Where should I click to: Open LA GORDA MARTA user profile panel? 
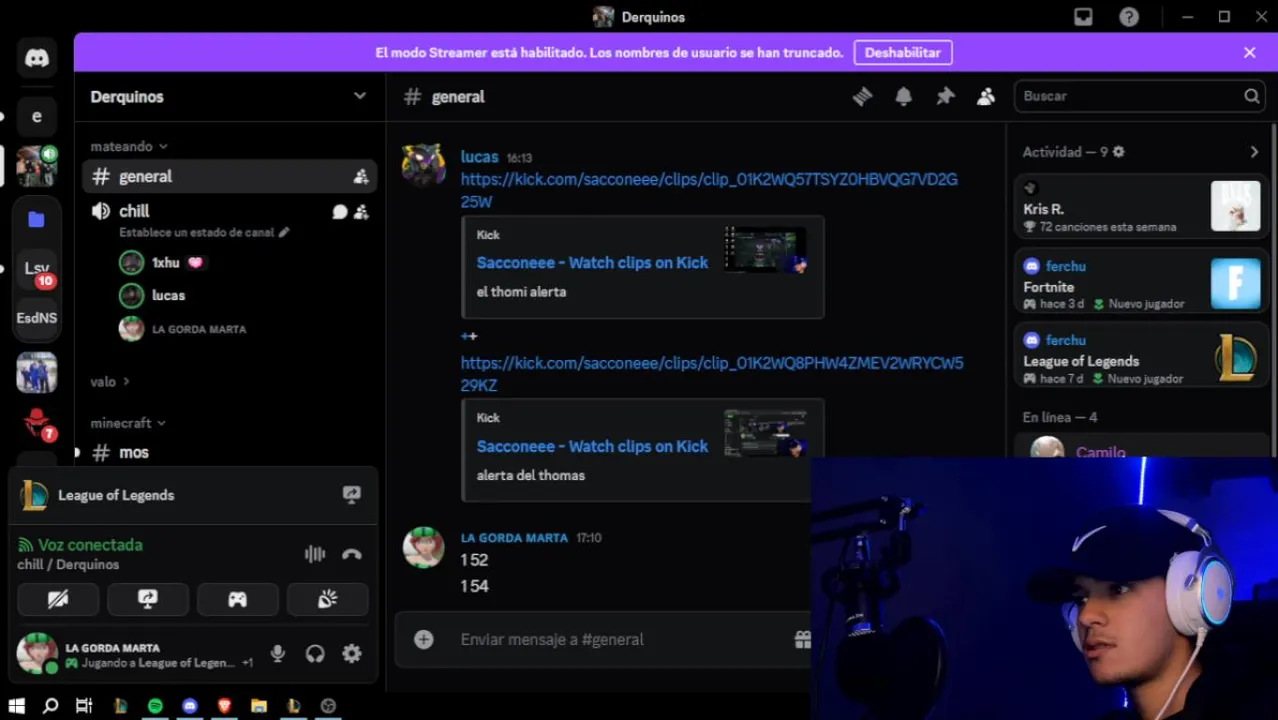coord(135,654)
